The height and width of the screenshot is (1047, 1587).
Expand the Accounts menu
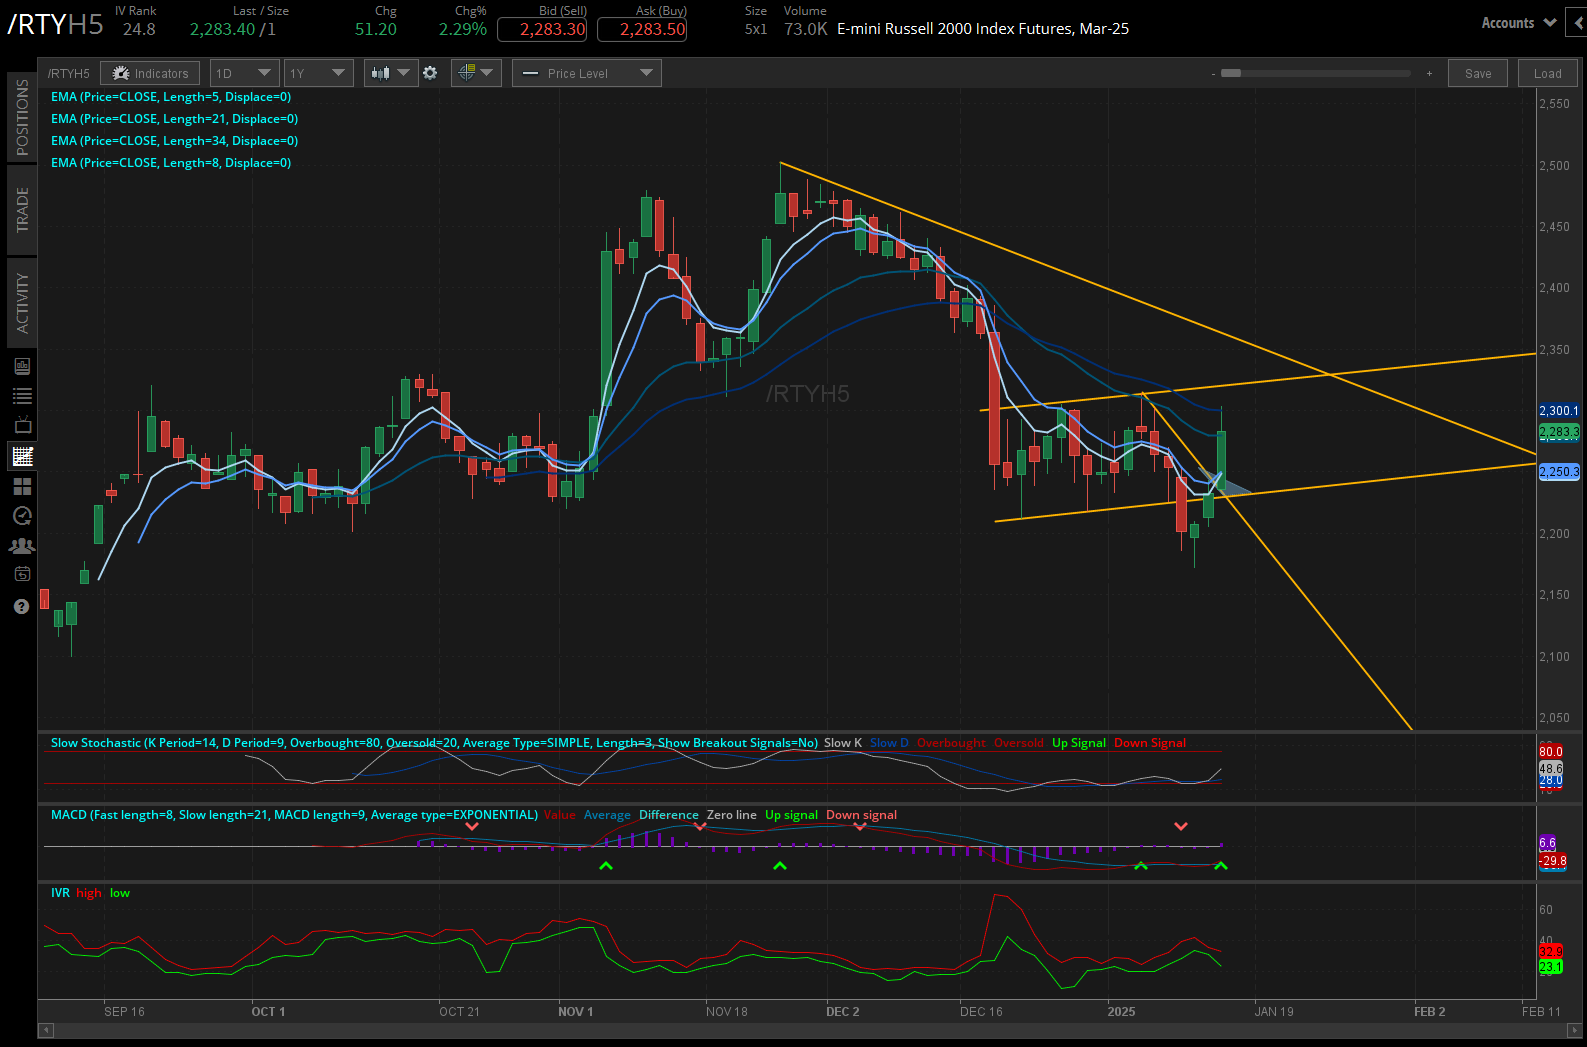pos(1518,23)
